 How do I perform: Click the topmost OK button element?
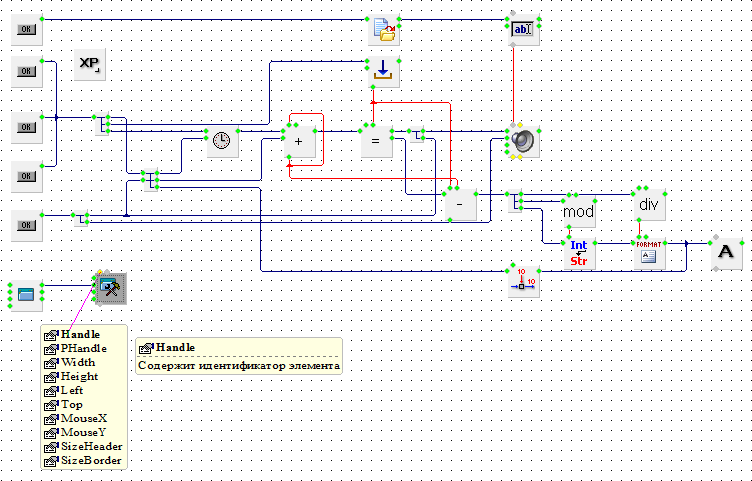pos(26,30)
